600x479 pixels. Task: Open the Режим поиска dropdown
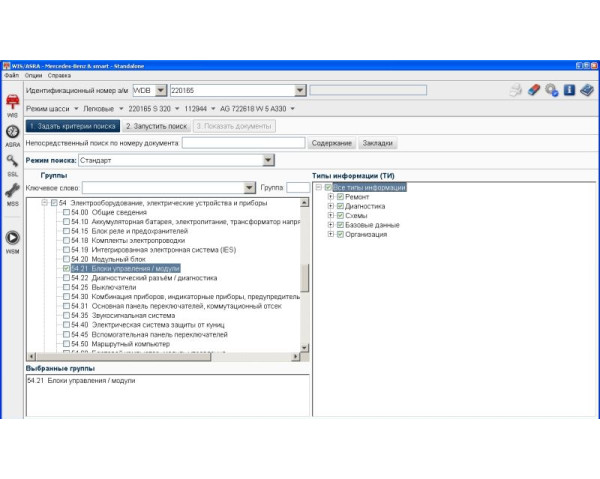point(268,160)
